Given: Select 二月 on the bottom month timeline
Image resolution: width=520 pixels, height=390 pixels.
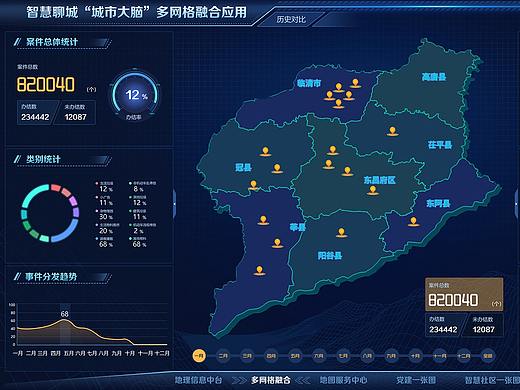Looking at the screenshot, I should [x=223, y=356].
